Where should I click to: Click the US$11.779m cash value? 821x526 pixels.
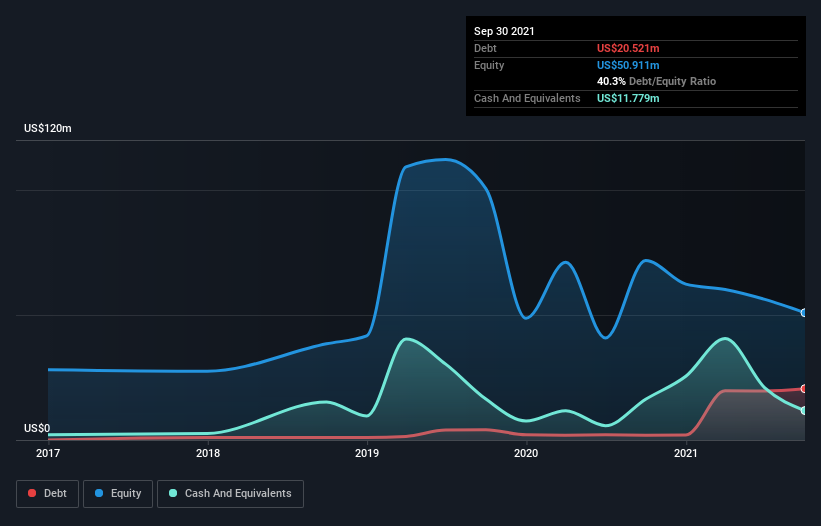[628, 98]
